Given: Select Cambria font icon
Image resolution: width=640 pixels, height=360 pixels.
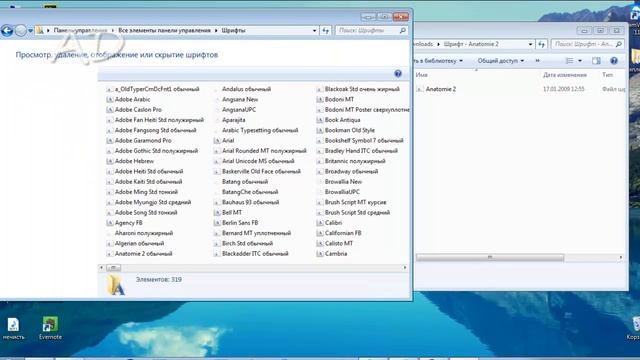Looking at the screenshot, I should 320,253.
